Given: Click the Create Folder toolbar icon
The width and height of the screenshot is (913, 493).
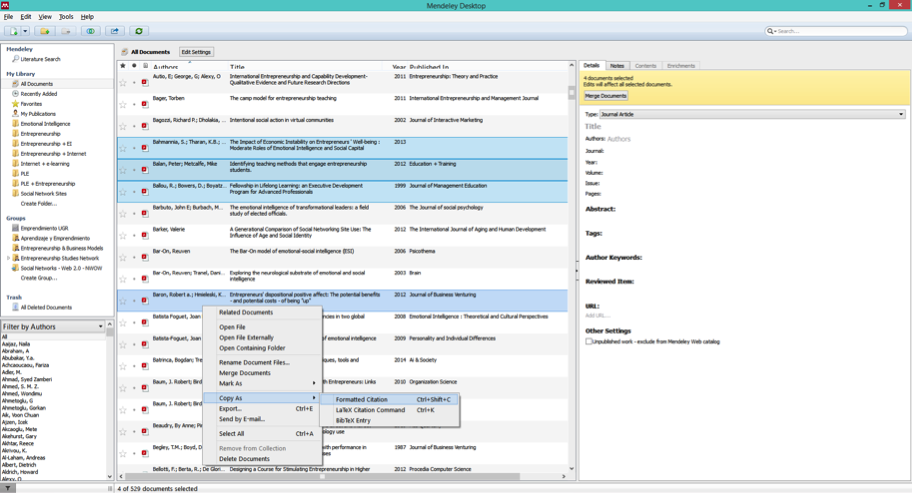Looking at the screenshot, I should [x=45, y=31].
